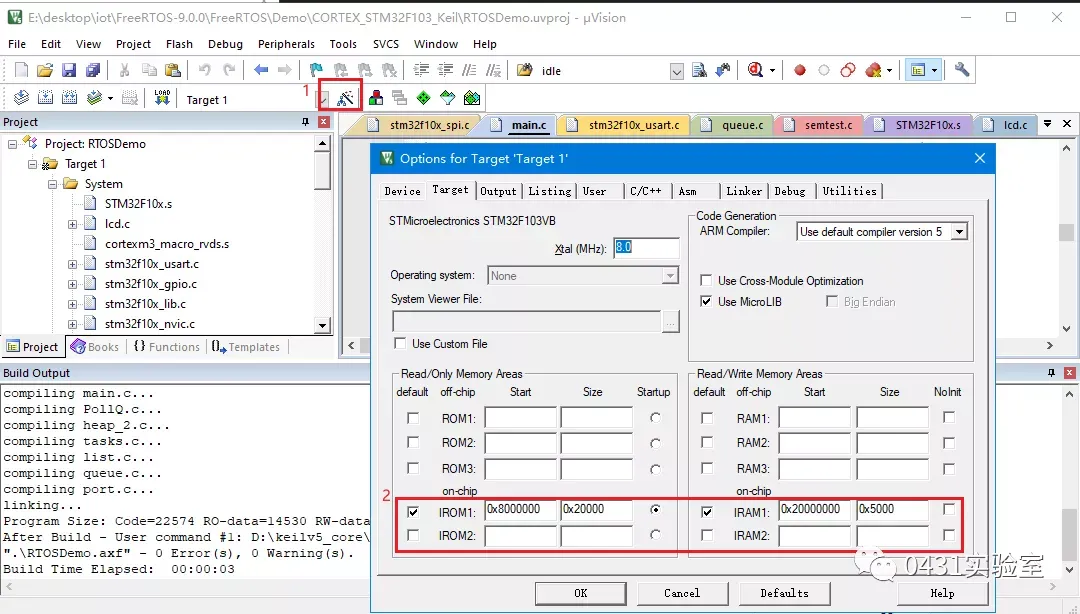Click the Open file folder icon

click(x=45, y=70)
